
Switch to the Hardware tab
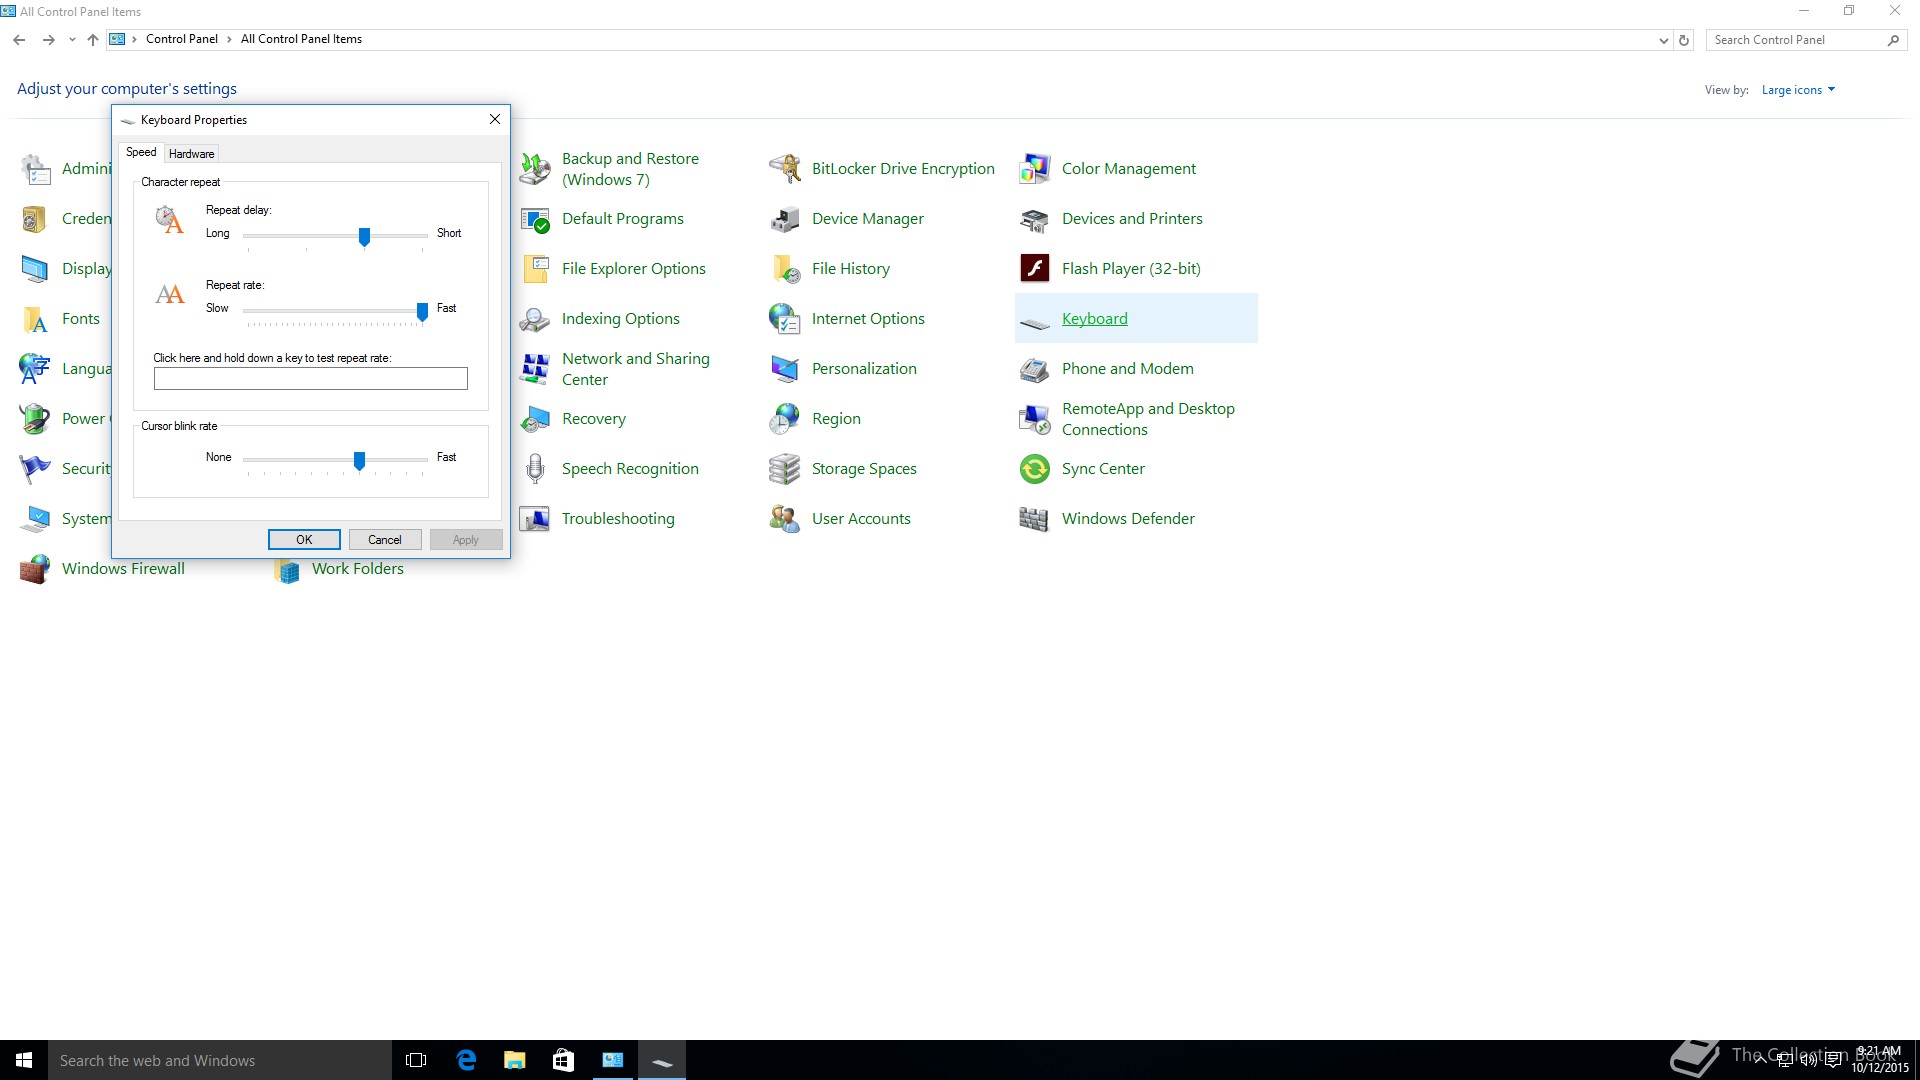click(191, 154)
